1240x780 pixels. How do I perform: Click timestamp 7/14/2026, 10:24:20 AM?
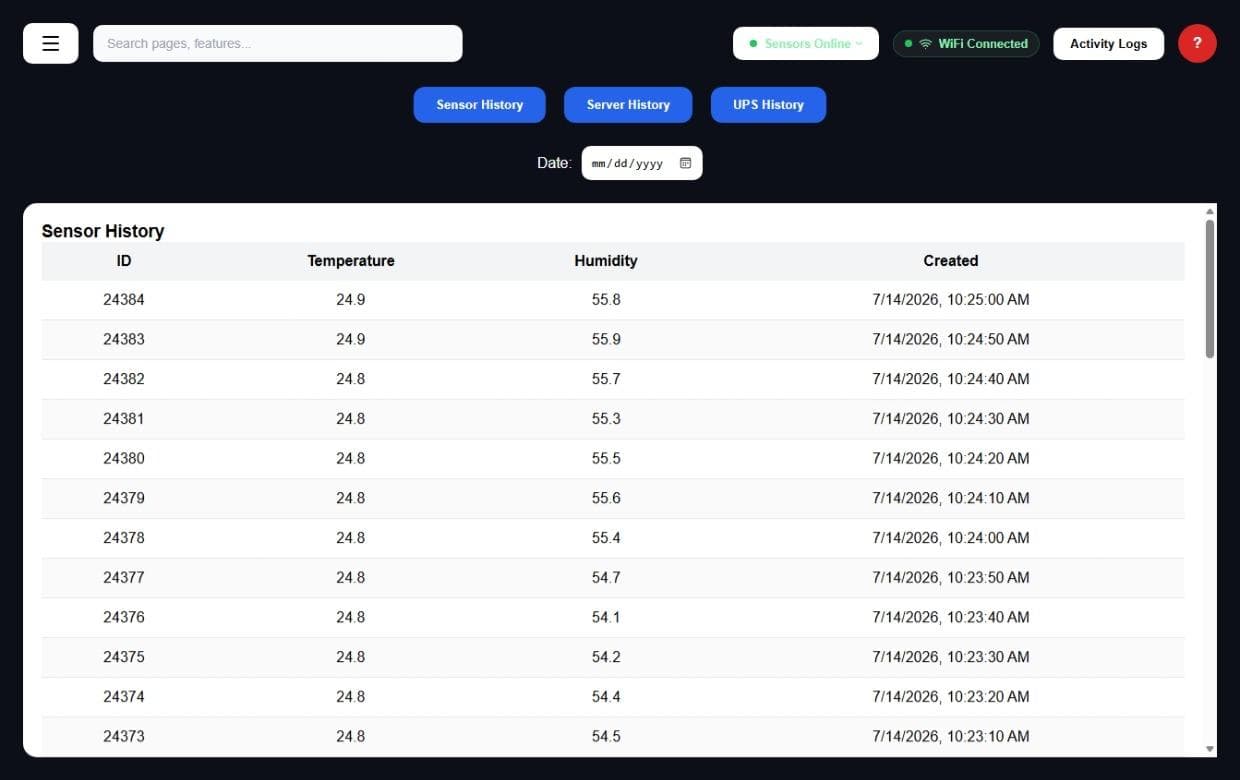tap(951, 459)
